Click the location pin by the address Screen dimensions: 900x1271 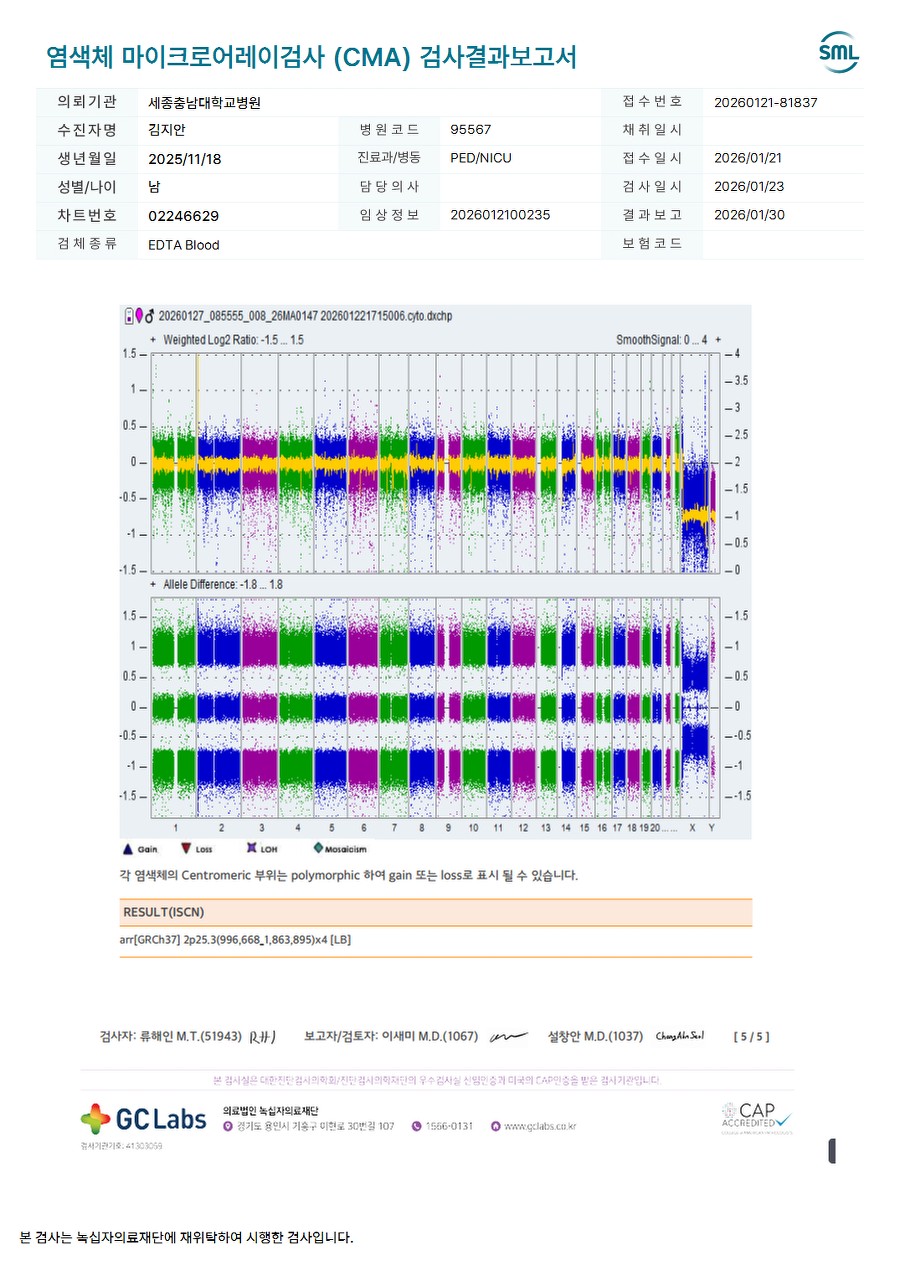[228, 1126]
